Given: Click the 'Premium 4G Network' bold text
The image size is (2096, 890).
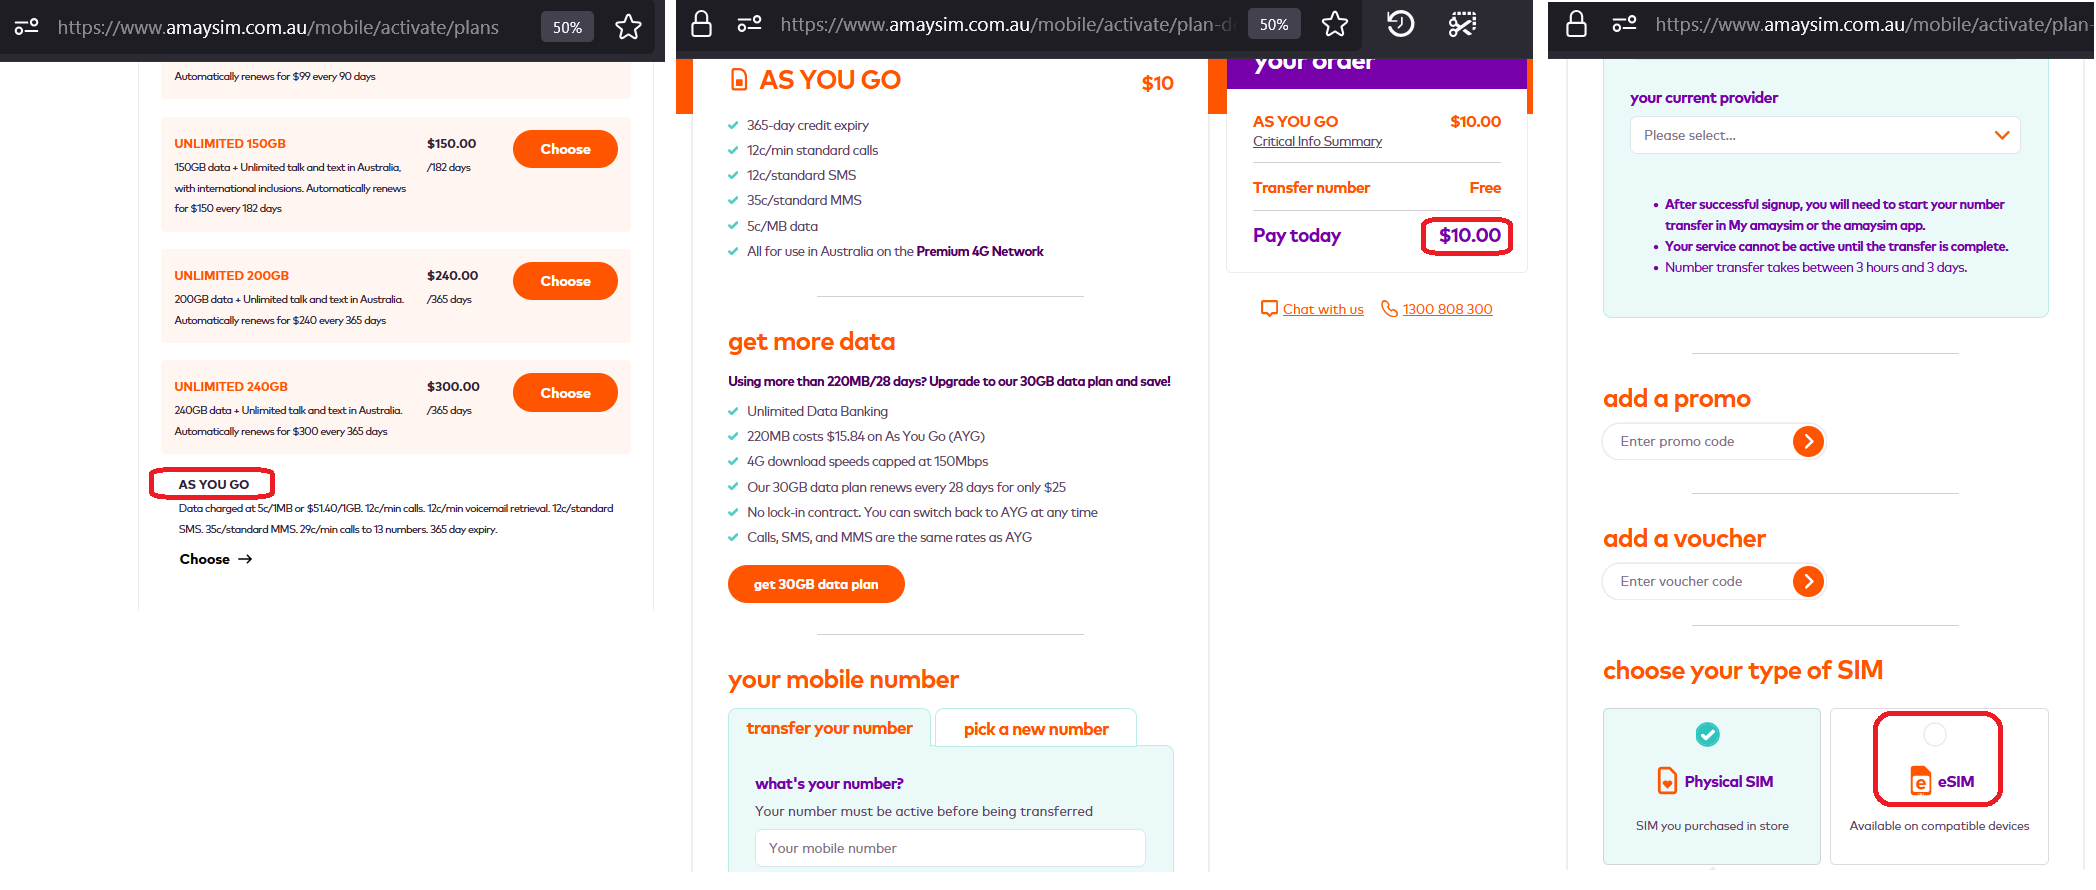Looking at the screenshot, I should click(980, 252).
